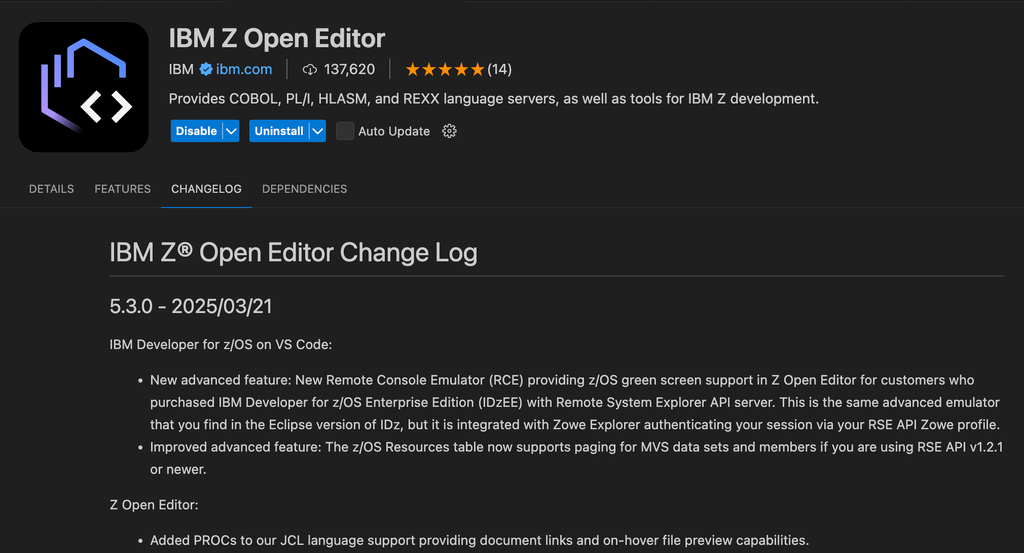Click the five-star rating stars
1024x553 pixels.
coord(445,69)
